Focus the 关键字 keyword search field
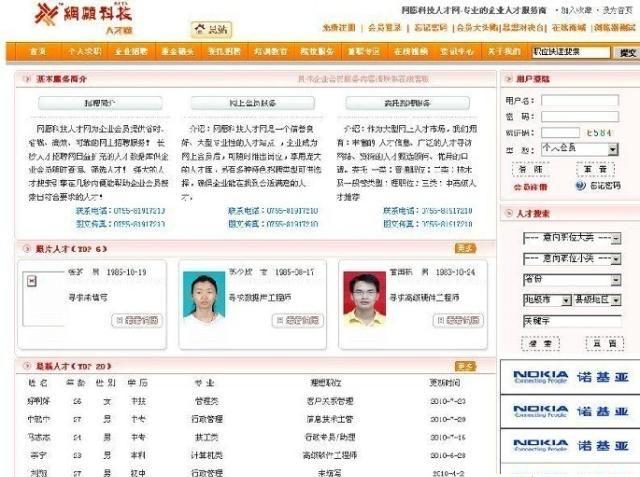The width and height of the screenshot is (640, 477). pyautogui.click(x=572, y=321)
